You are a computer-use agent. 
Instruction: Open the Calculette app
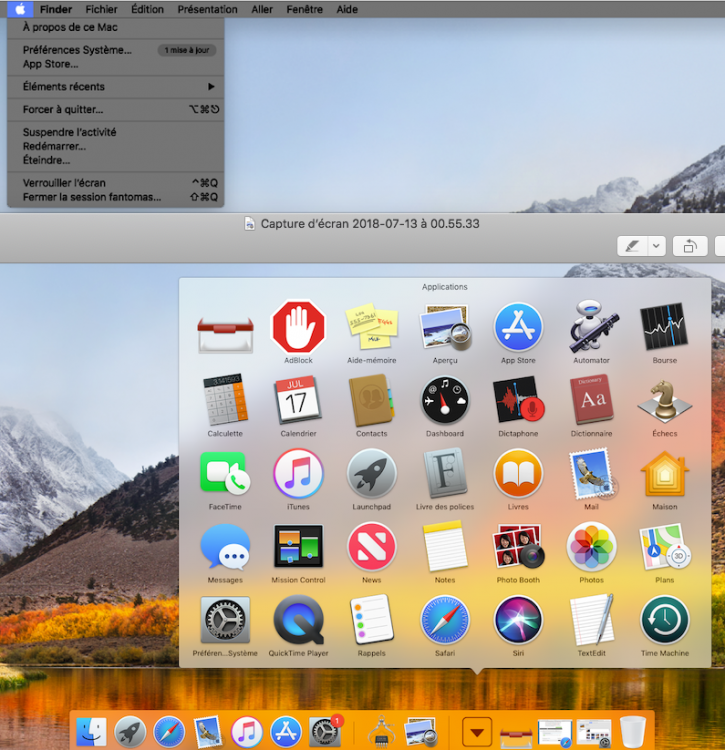click(225, 400)
